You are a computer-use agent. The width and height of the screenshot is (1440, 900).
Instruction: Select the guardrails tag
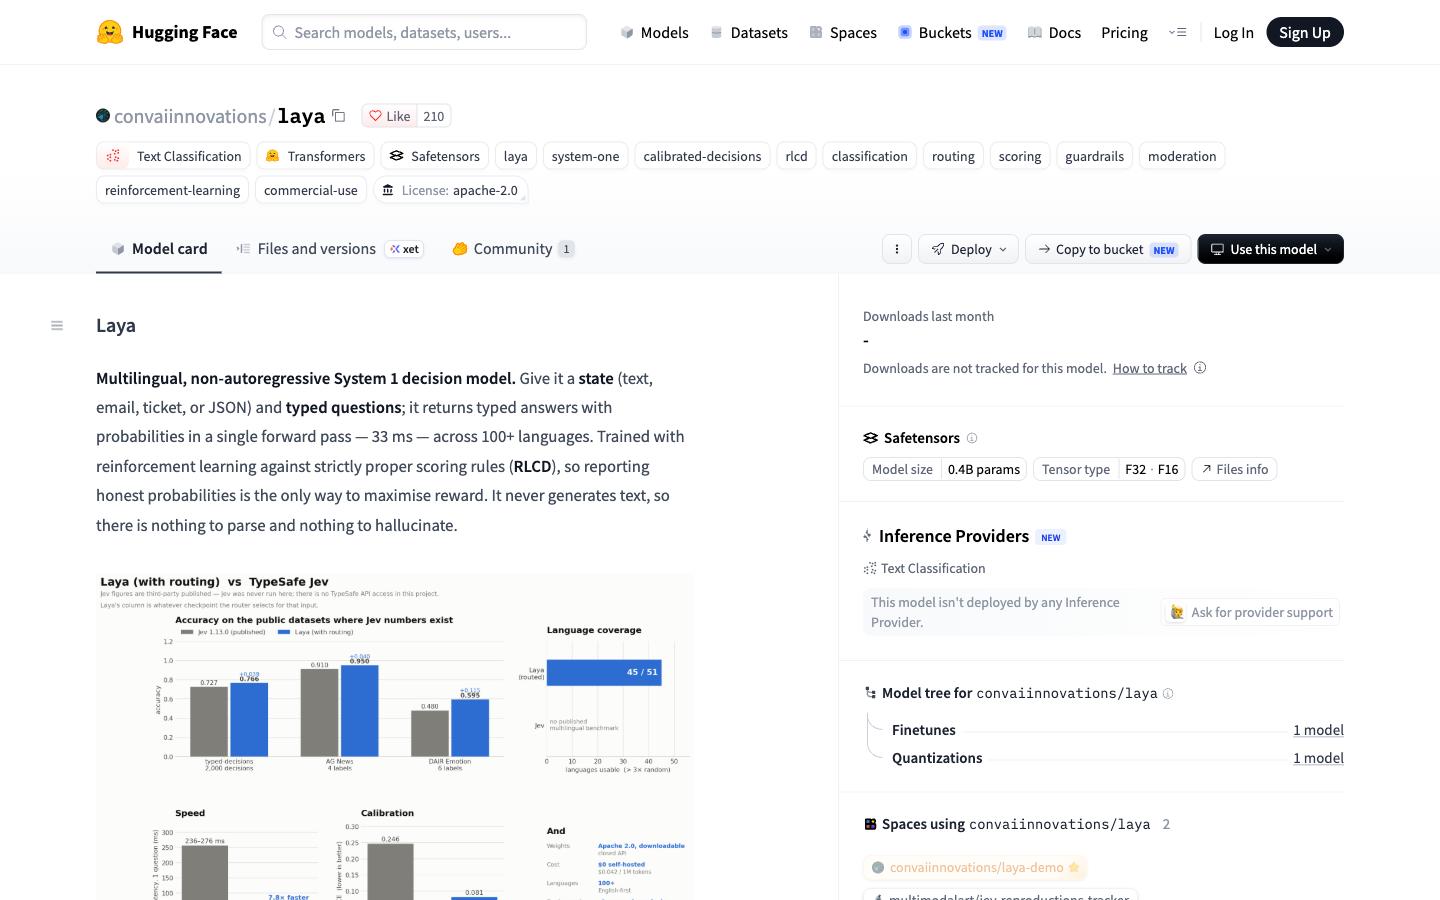click(1094, 156)
